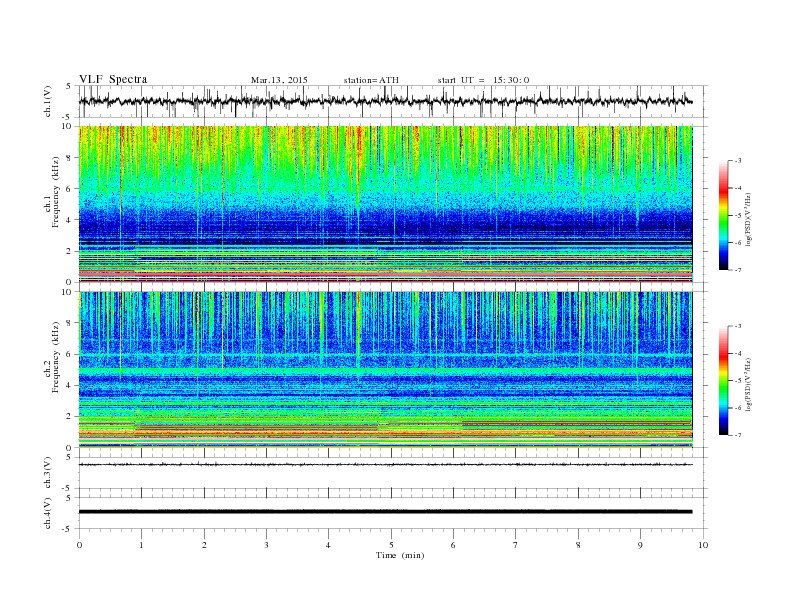Click time axis tick label "0"
The image size is (792, 612).
click(79, 545)
